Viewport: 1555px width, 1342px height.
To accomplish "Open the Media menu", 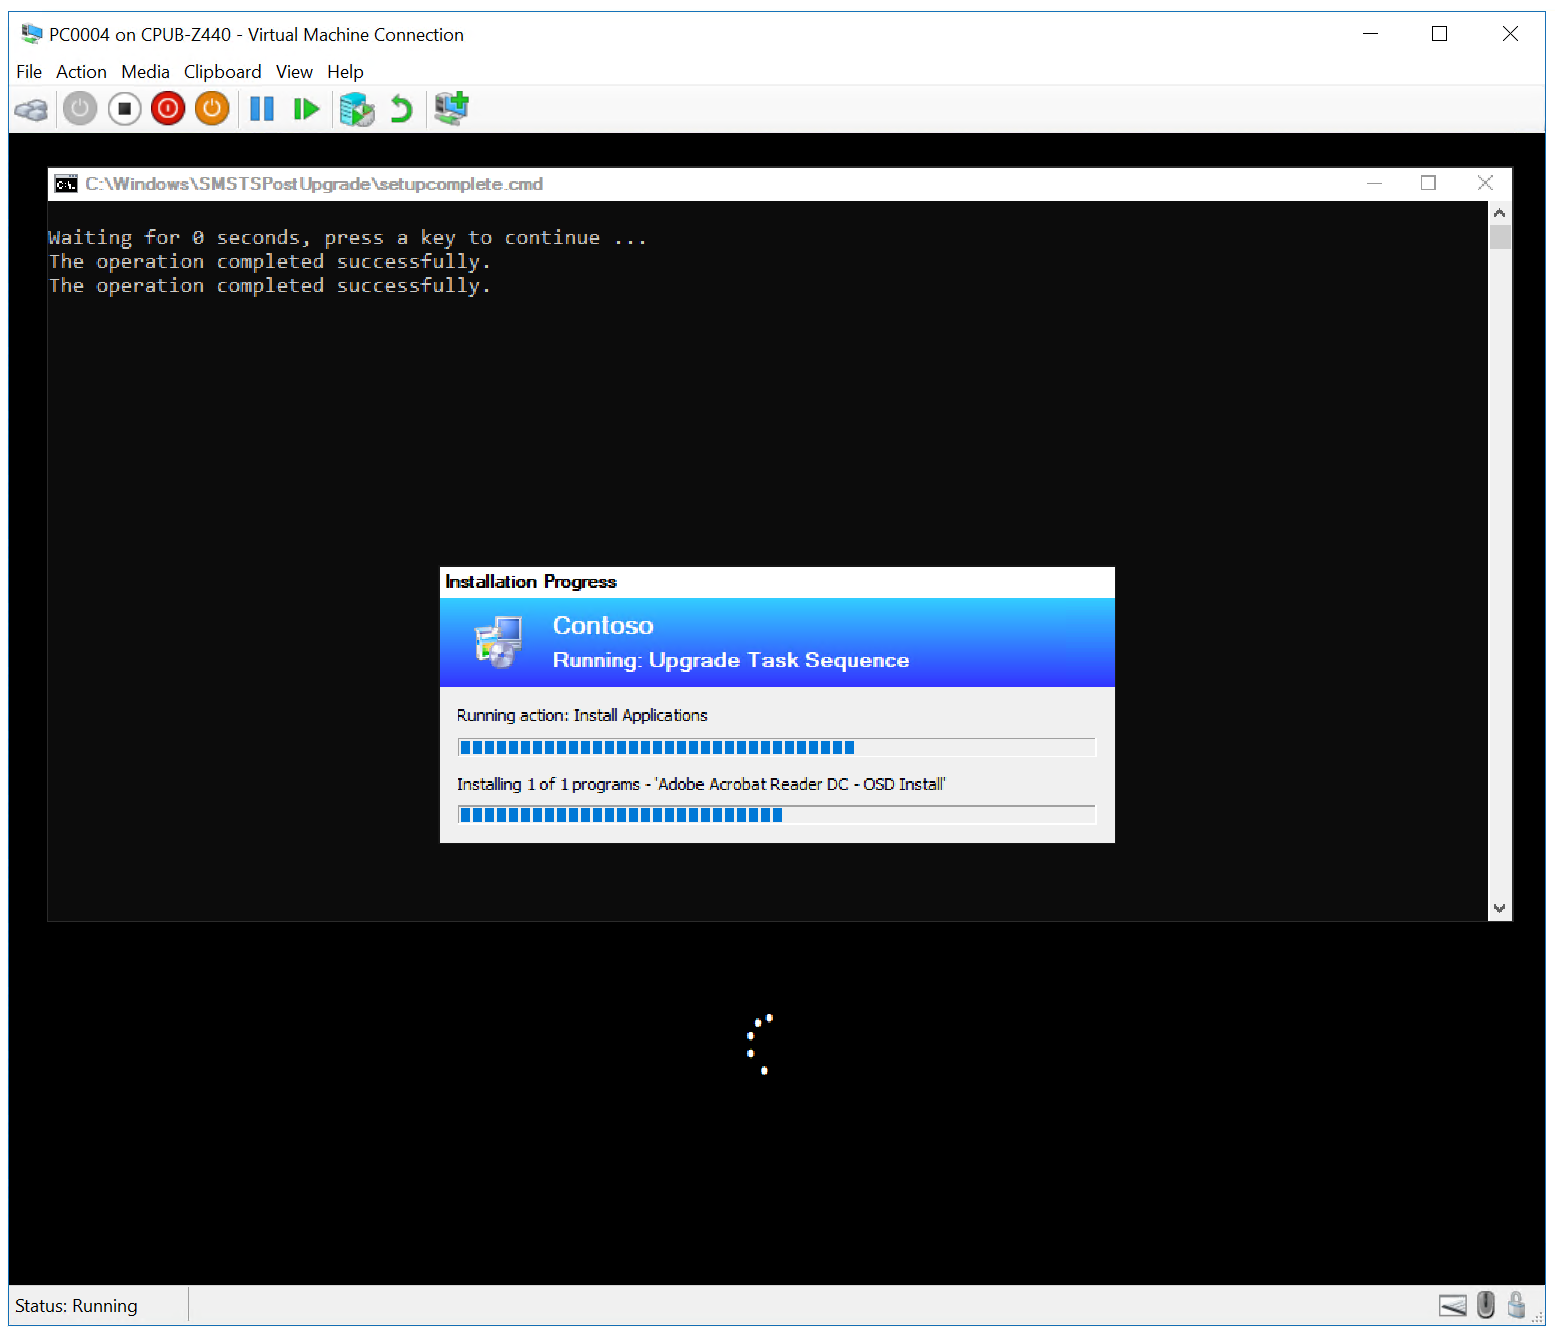I will click(145, 71).
